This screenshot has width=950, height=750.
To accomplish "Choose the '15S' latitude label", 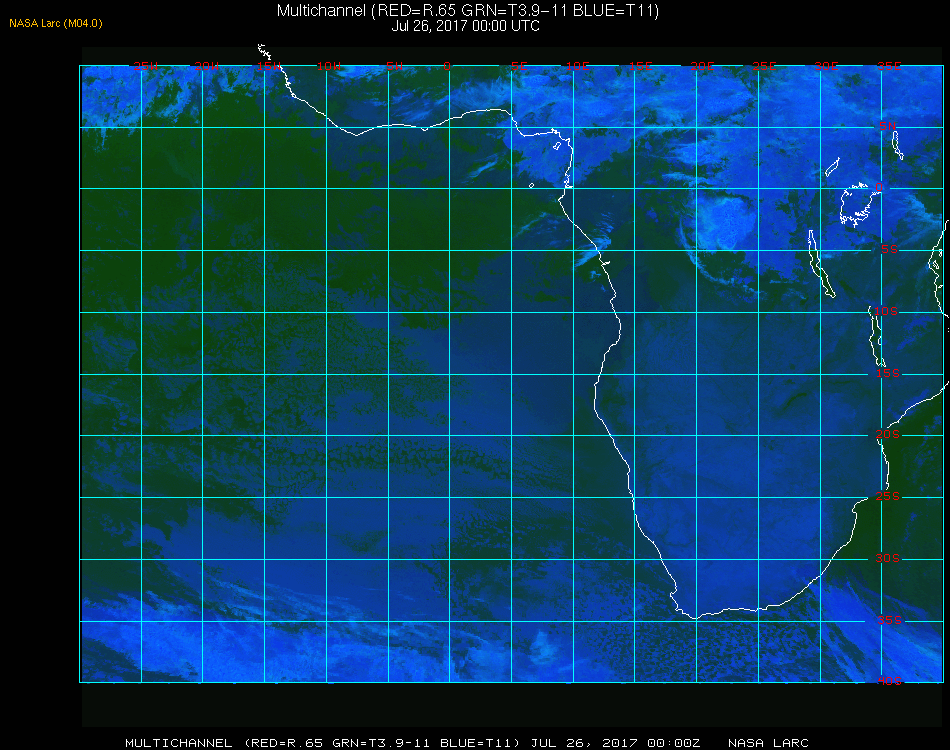I will (x=888, y=373).
